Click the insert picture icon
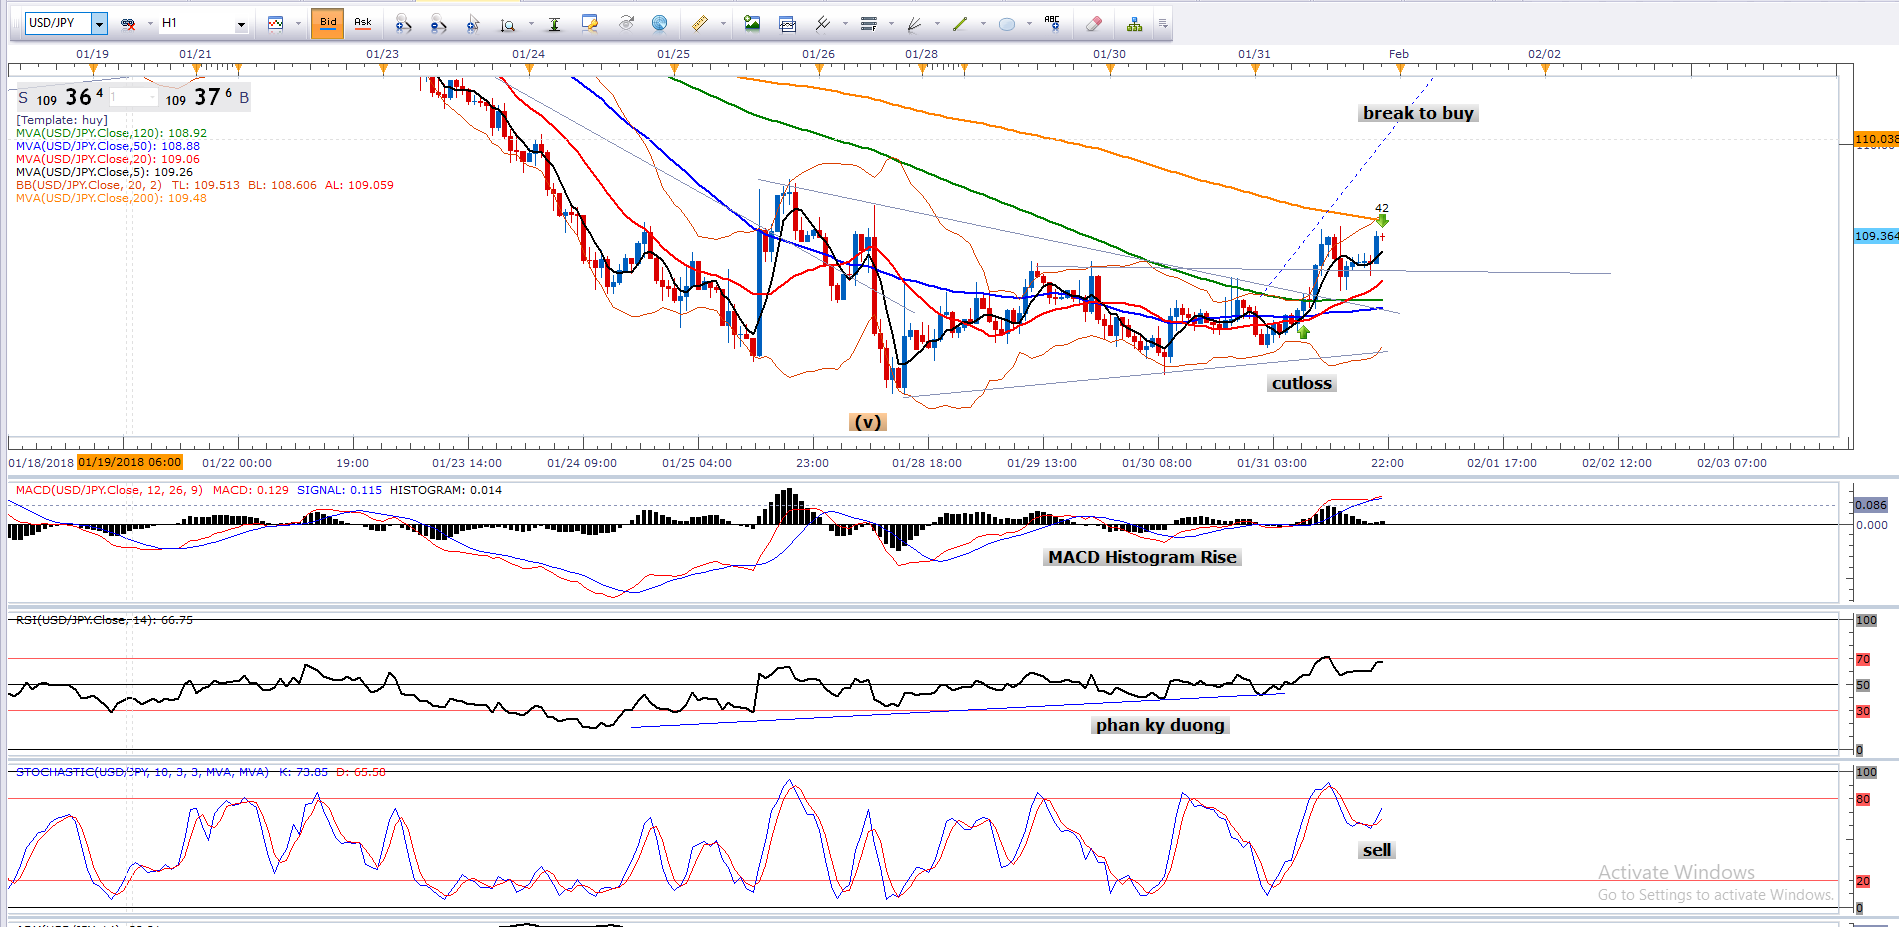Image resolution: width=1899 pixels, height=927 pixels. click(752, 23)
